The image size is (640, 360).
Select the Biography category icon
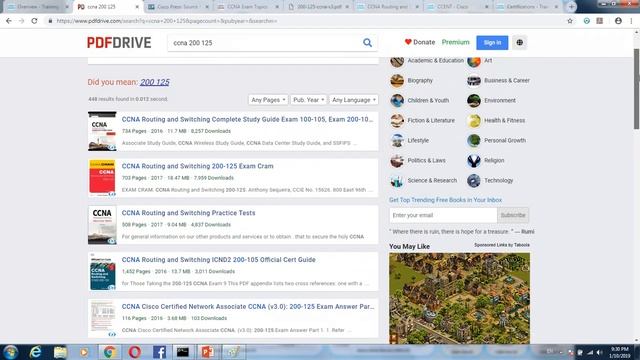pyautogui.click(x=397, y=80)
